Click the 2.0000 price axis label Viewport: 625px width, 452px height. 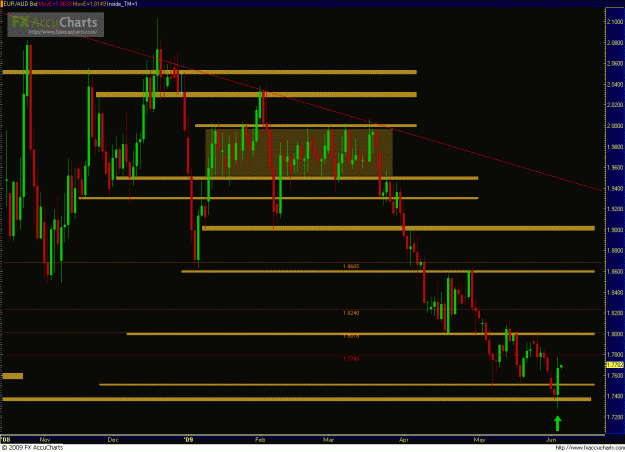pos(615,126)
